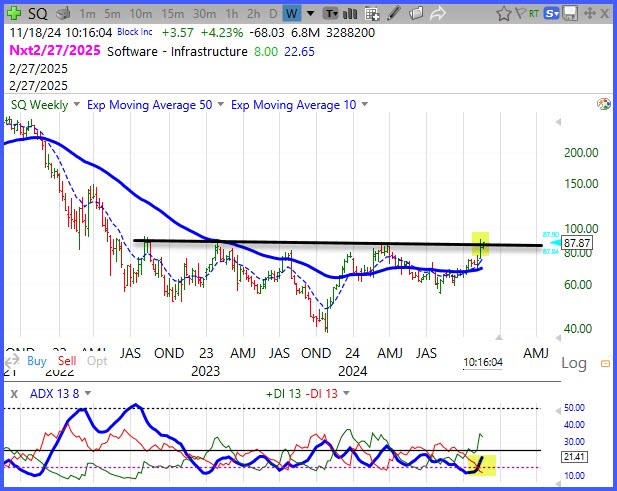Viewport: 617px width, 491px height.
Task: Close the chart window with X
Action: point(605,14)
